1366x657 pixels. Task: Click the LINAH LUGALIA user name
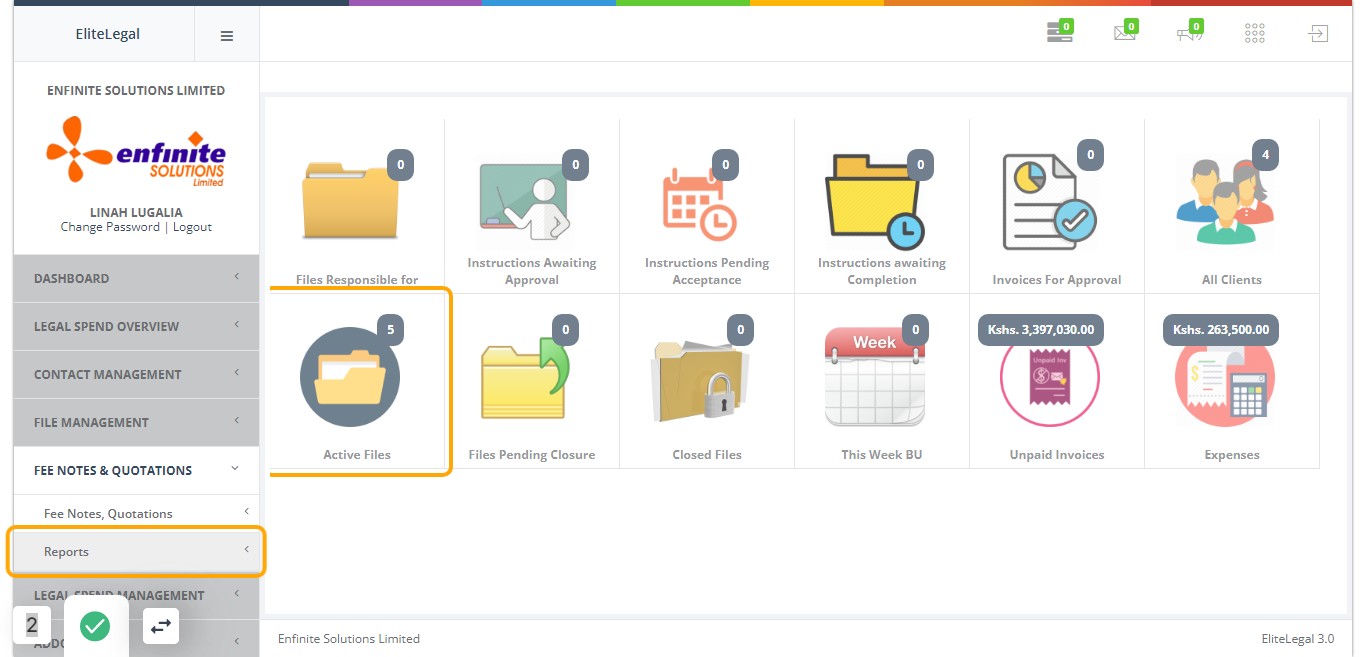pos(136,212)
